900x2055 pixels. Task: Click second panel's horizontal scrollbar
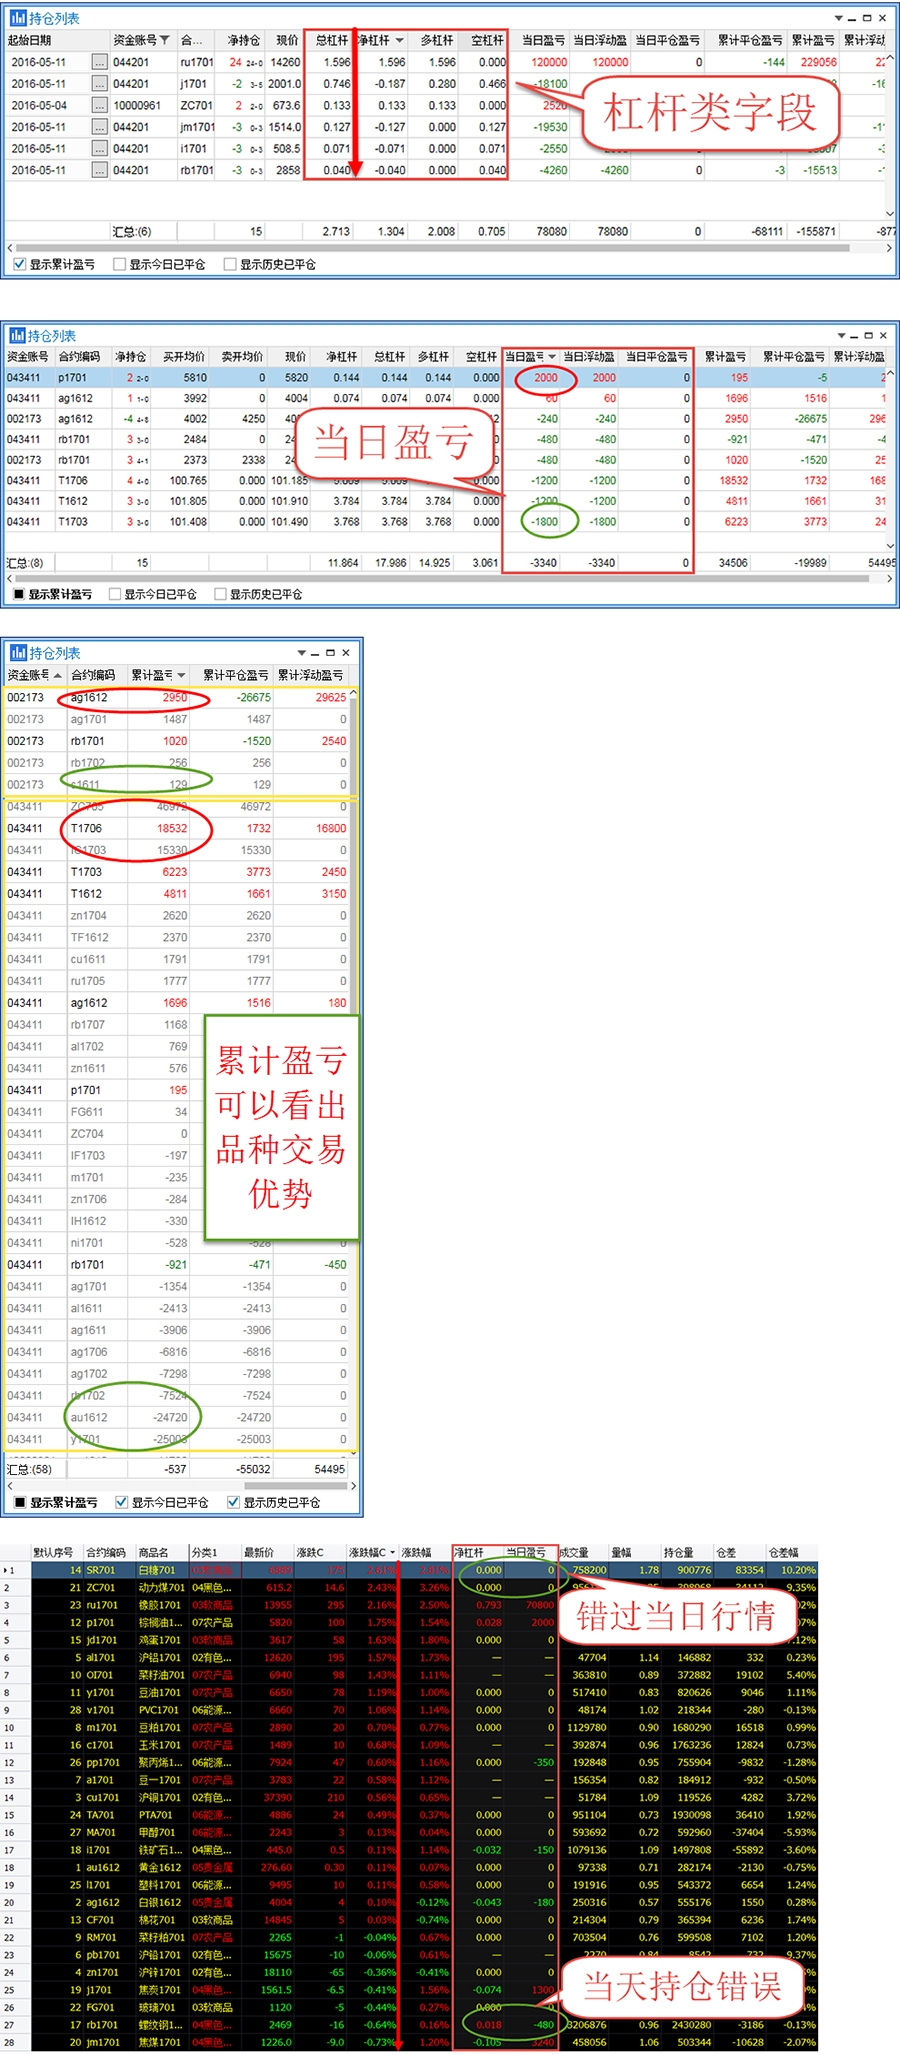tap(440, 578)
